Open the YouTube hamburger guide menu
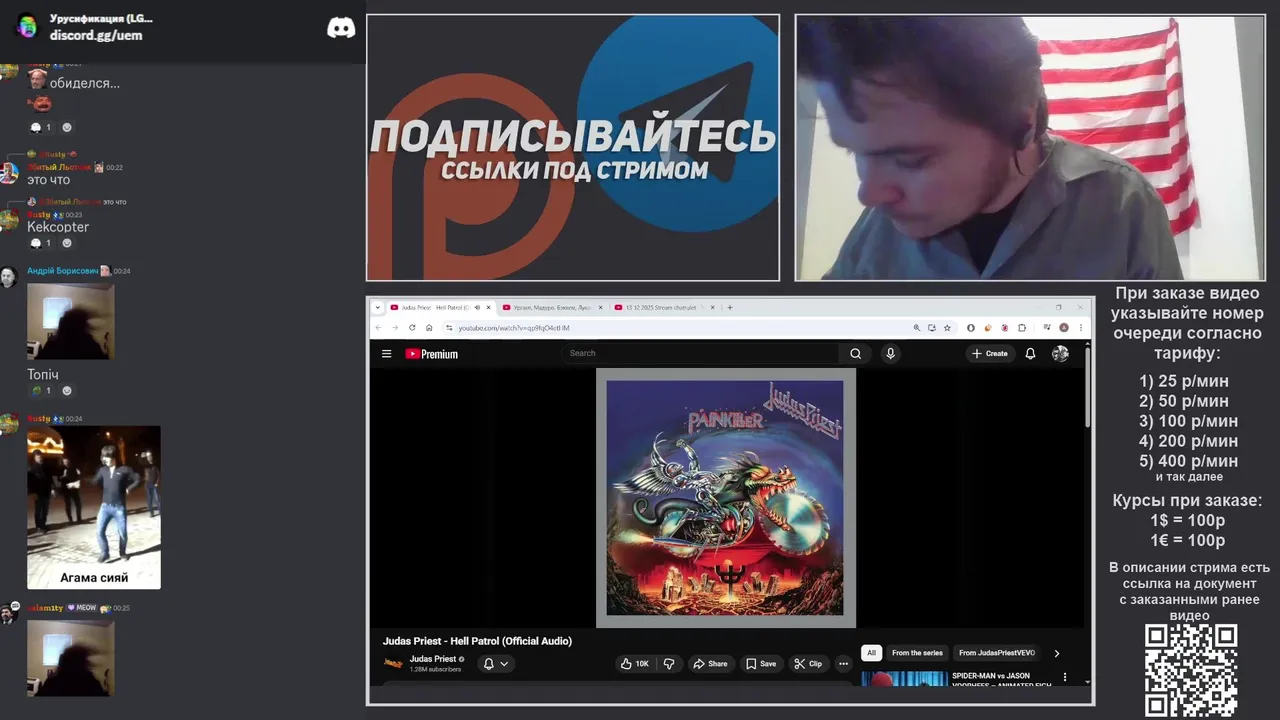Screen dimensions: 1280x720 point(386,354)
